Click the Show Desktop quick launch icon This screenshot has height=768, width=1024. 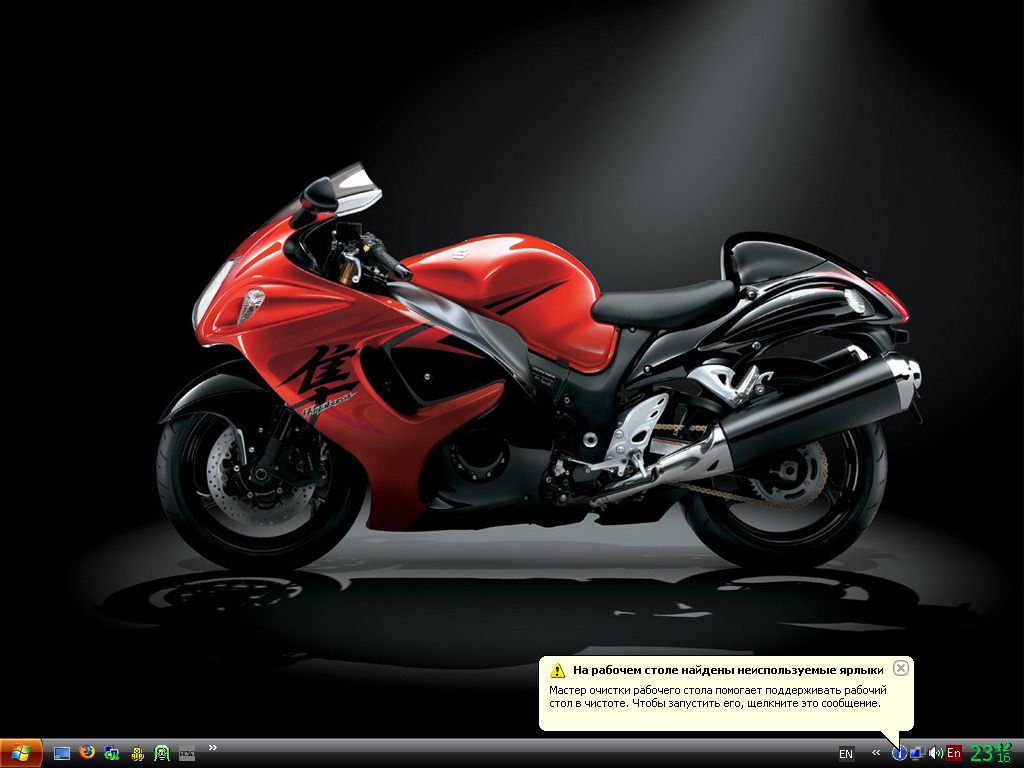tap(61, 754)
